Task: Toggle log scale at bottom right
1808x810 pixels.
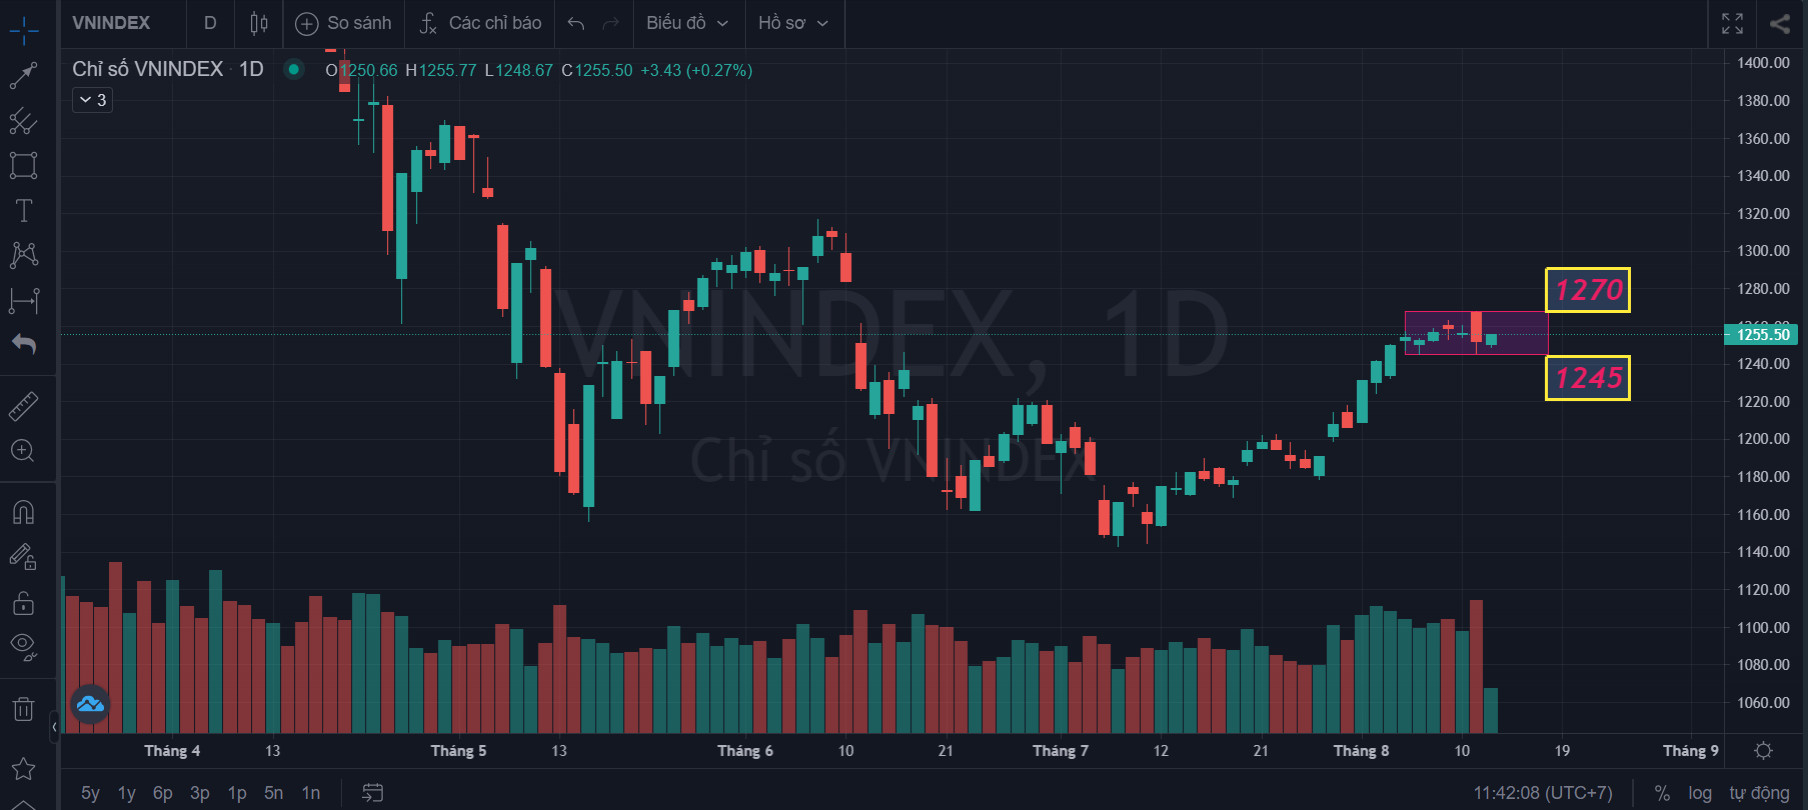Action: (1699, 793)
